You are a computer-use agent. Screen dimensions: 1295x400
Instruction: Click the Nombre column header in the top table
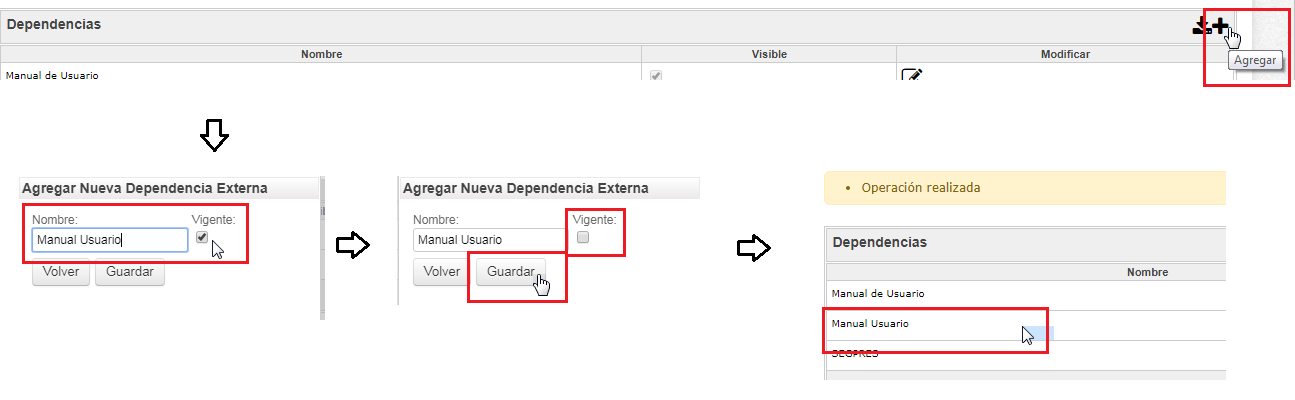click(321, 54)
